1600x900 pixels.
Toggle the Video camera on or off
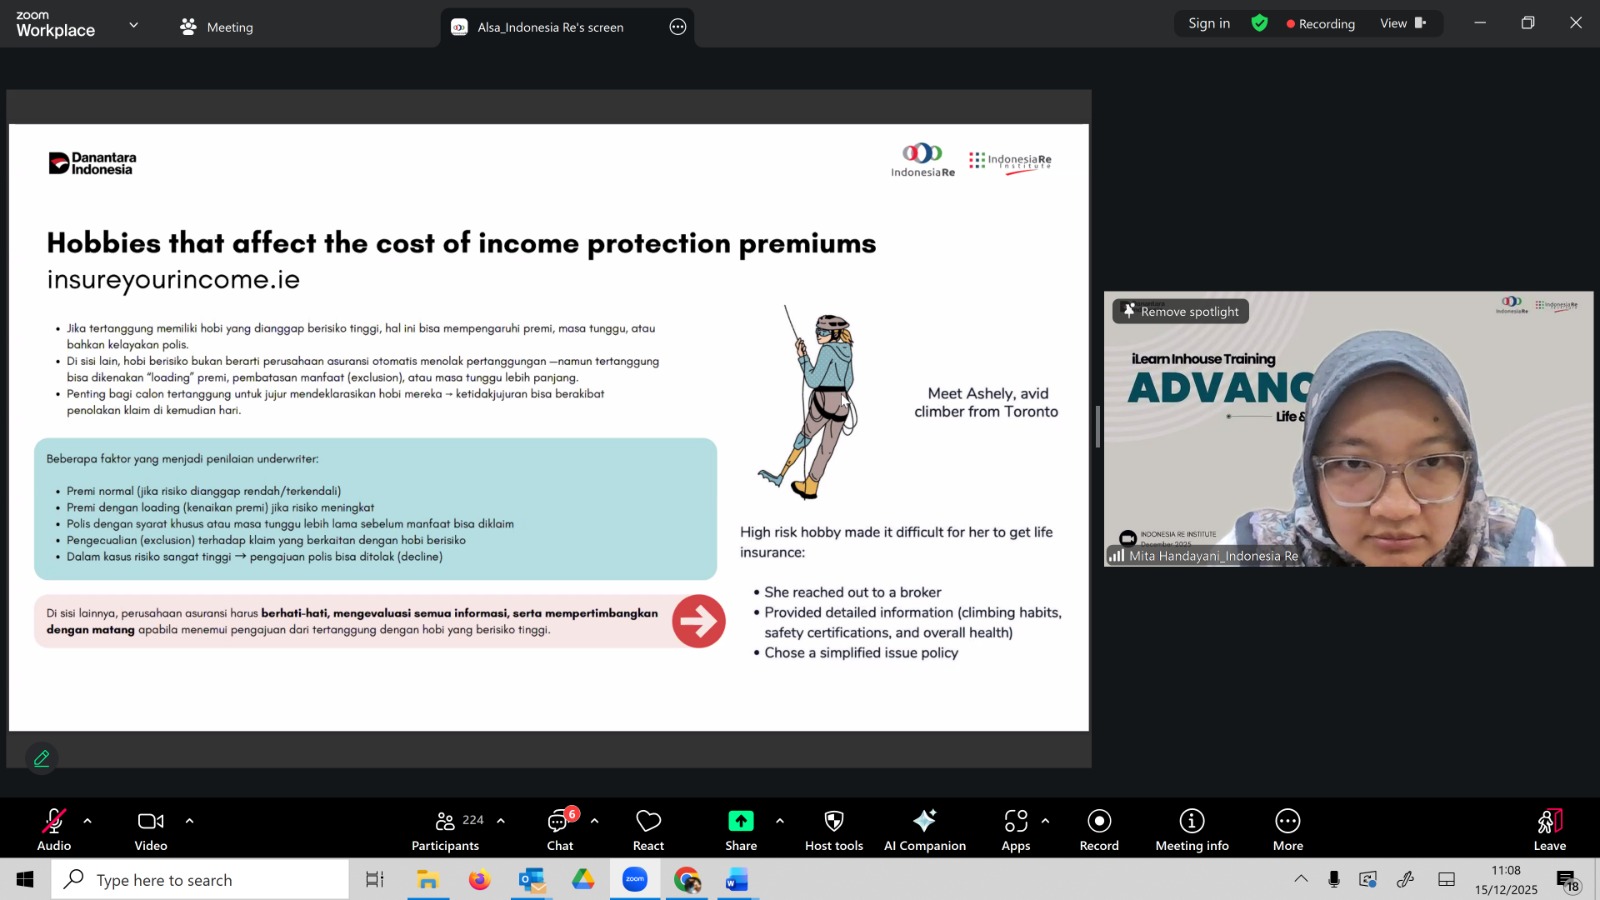pos(151,830)
